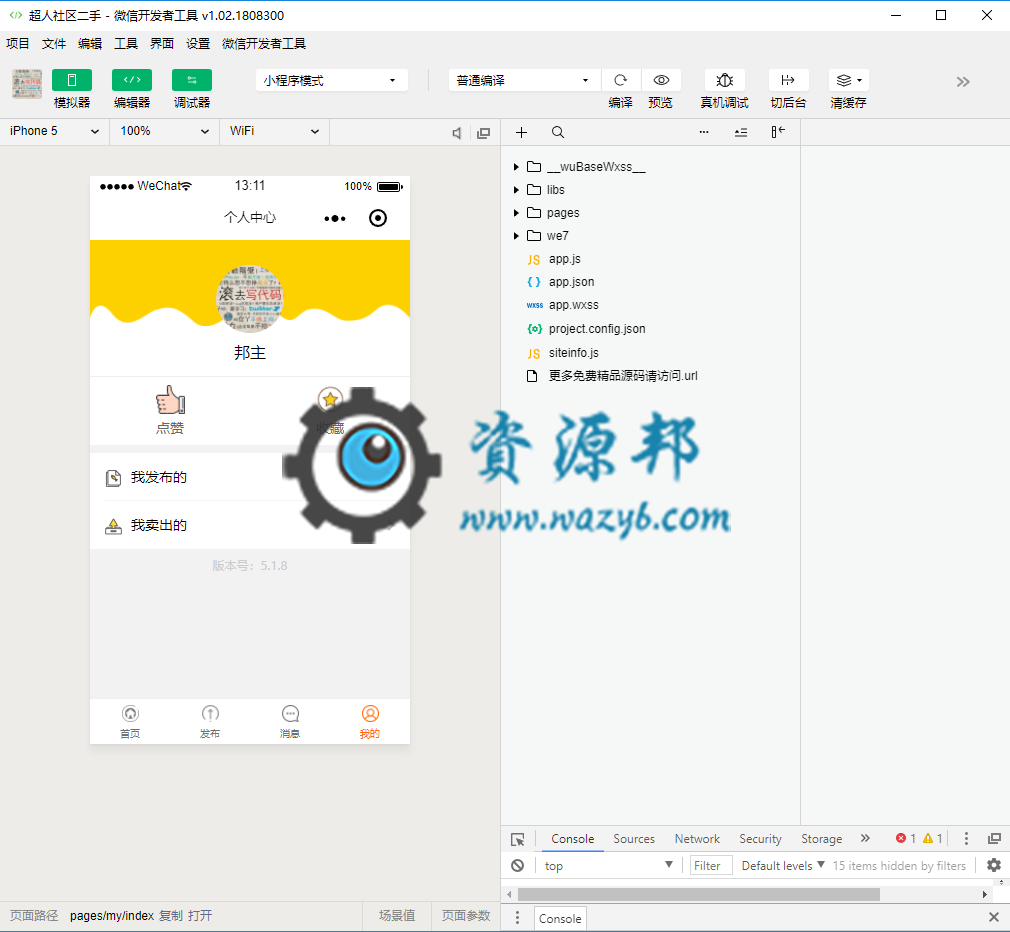Hide the file tree panel icon
Image resolution: width=1010 pixels, height=932 pixels.
tap(778, 132)
